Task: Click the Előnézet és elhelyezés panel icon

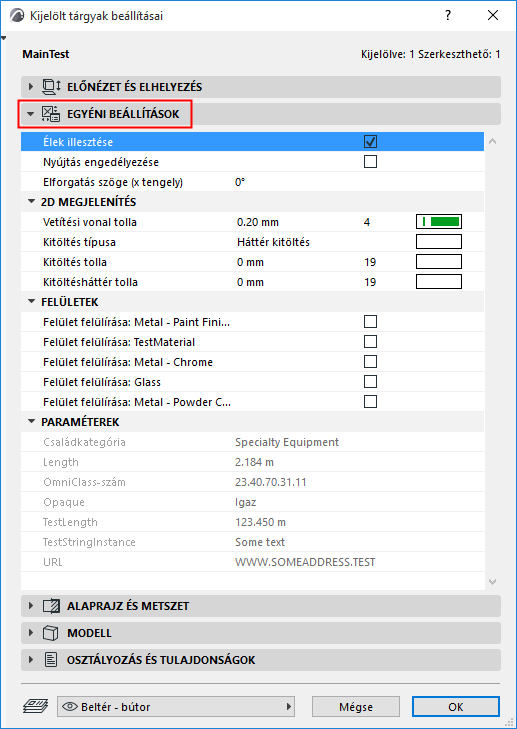Action: (x=52, y=86)
